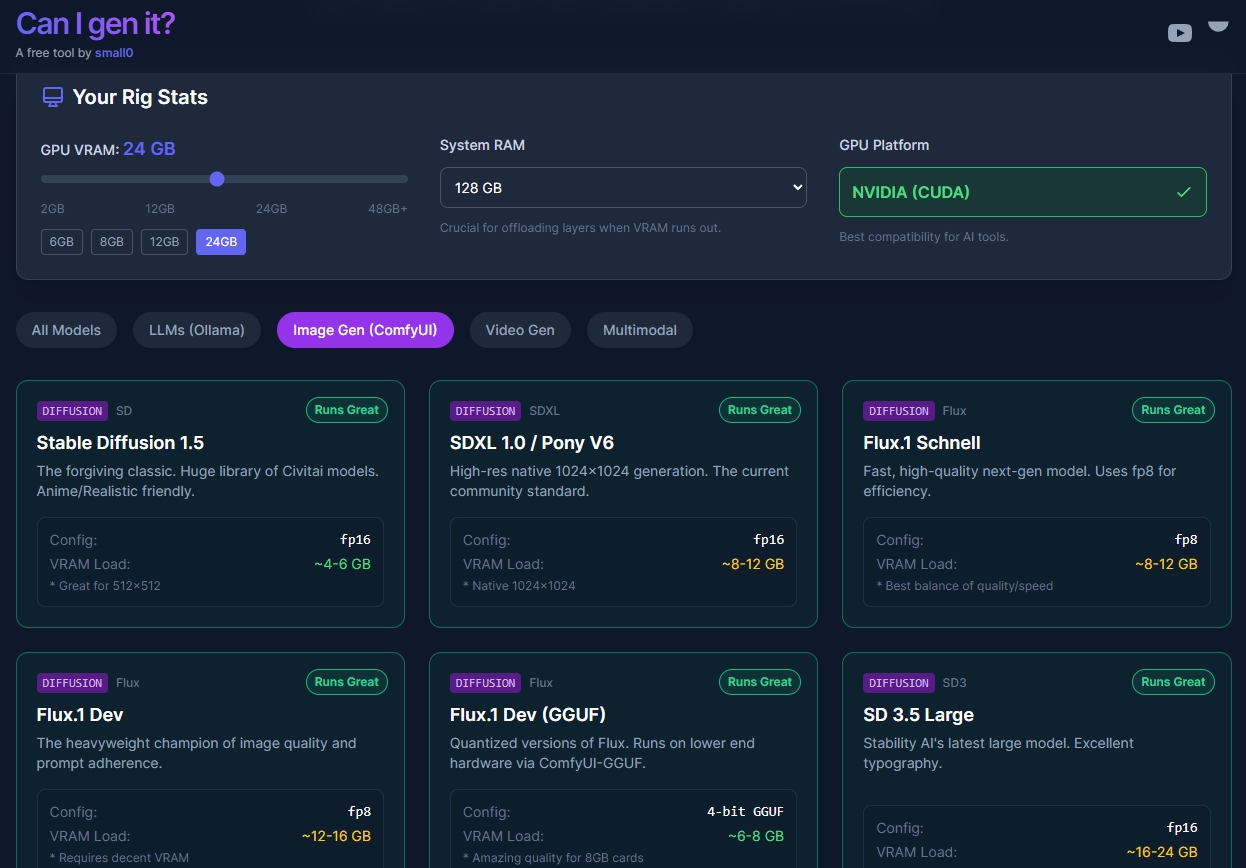The width and height of the screenshot is (1246, 868).
Task: Select the 6GB VRAM preset
Action: tap(61, 242)
